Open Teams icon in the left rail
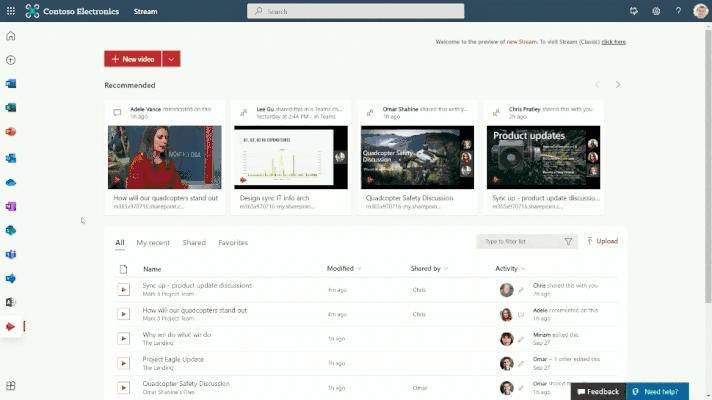712x400 pixels. pos(10,254)
